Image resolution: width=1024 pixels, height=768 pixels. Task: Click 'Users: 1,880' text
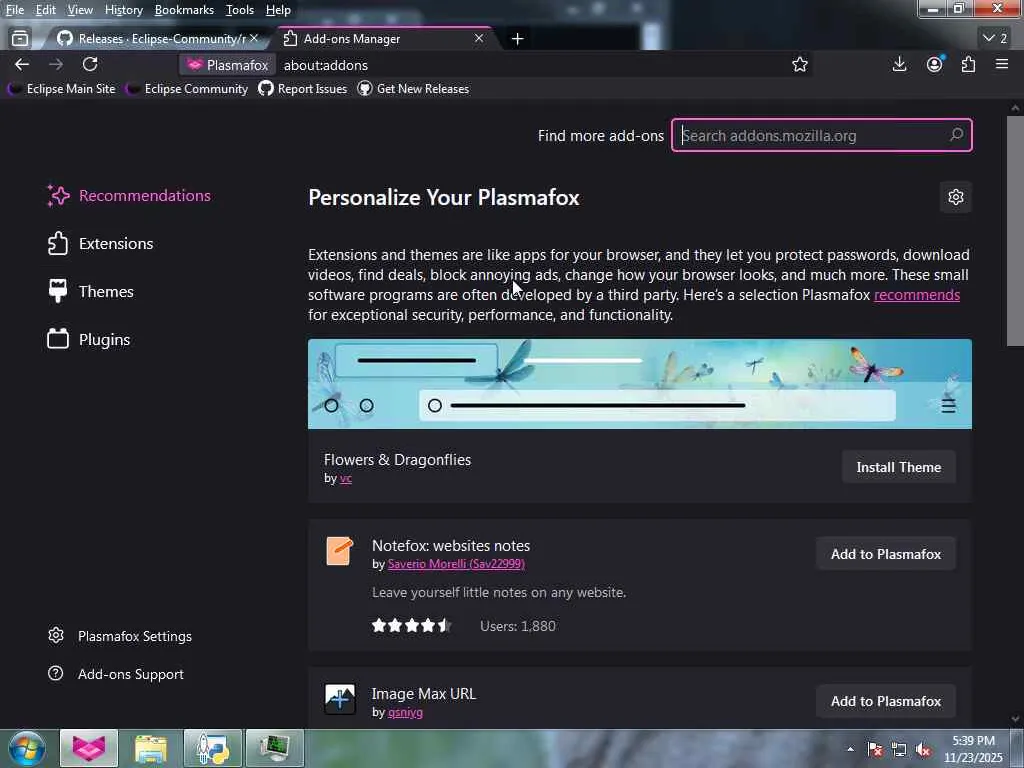518,626
